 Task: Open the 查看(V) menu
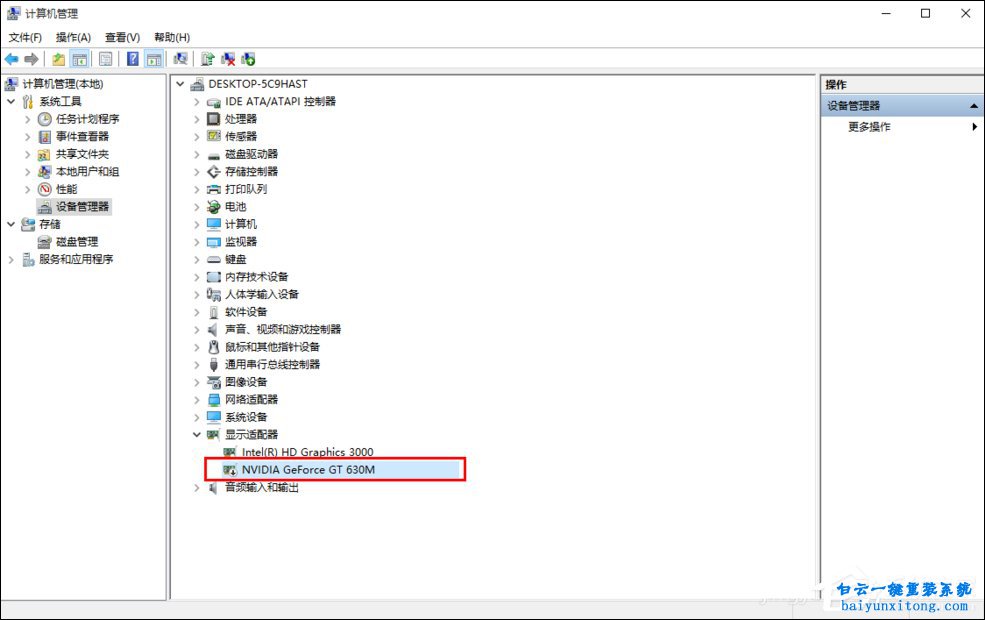(122, 37)
